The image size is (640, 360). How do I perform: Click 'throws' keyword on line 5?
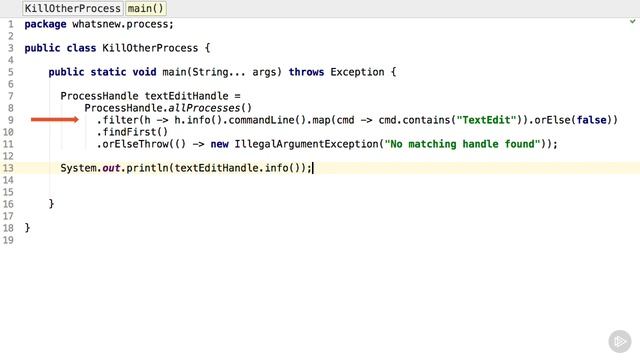(x=306, y=72)
